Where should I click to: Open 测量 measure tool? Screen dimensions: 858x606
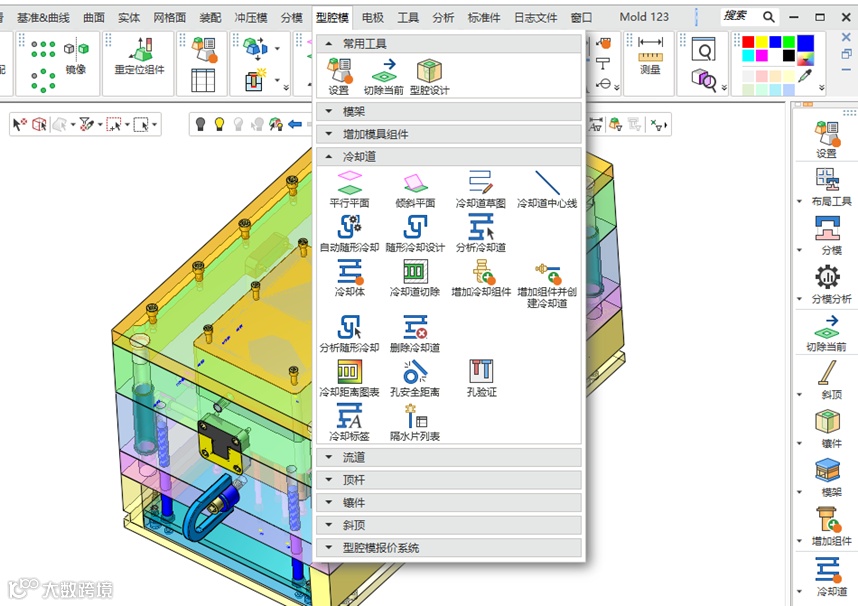click(x=650, y=56)
